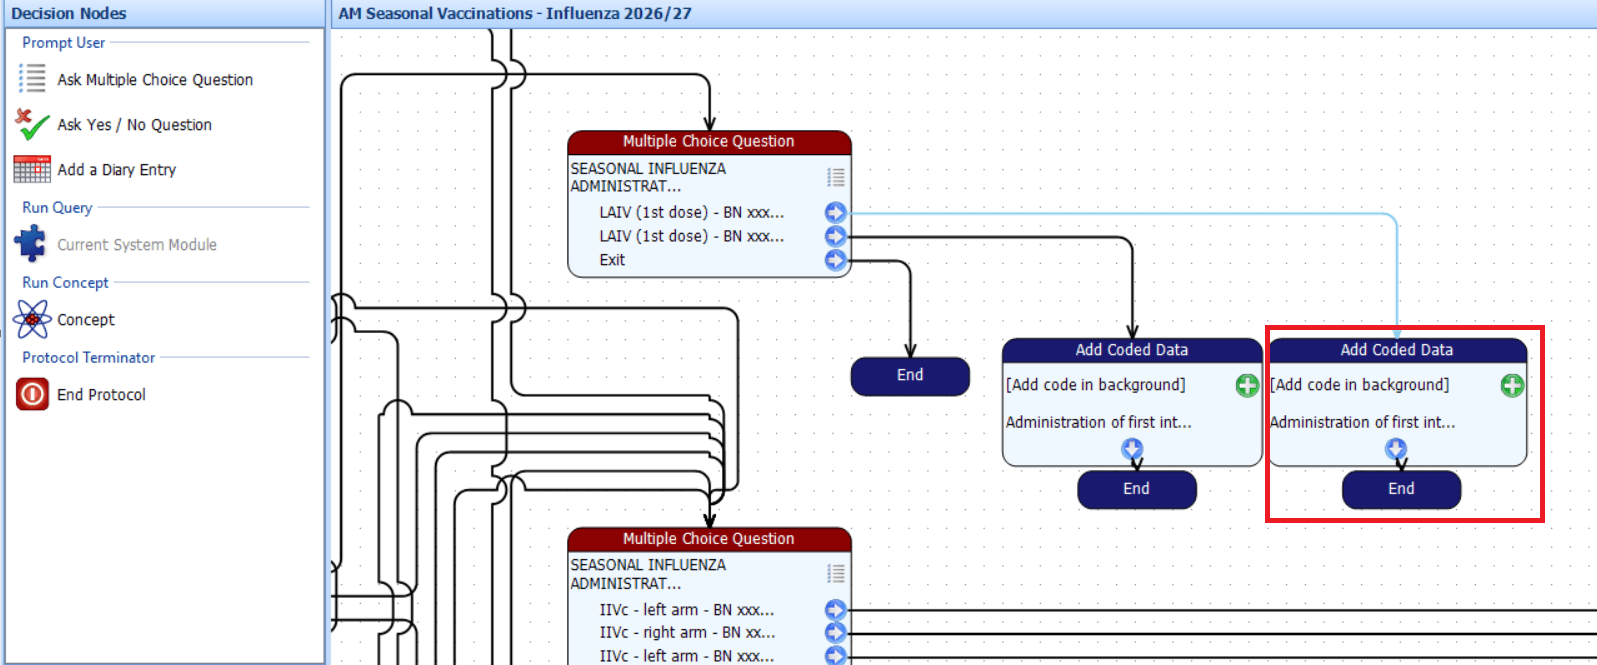
Task: Click the black-linked arrow of the second LAIV option
Action: 836,236
